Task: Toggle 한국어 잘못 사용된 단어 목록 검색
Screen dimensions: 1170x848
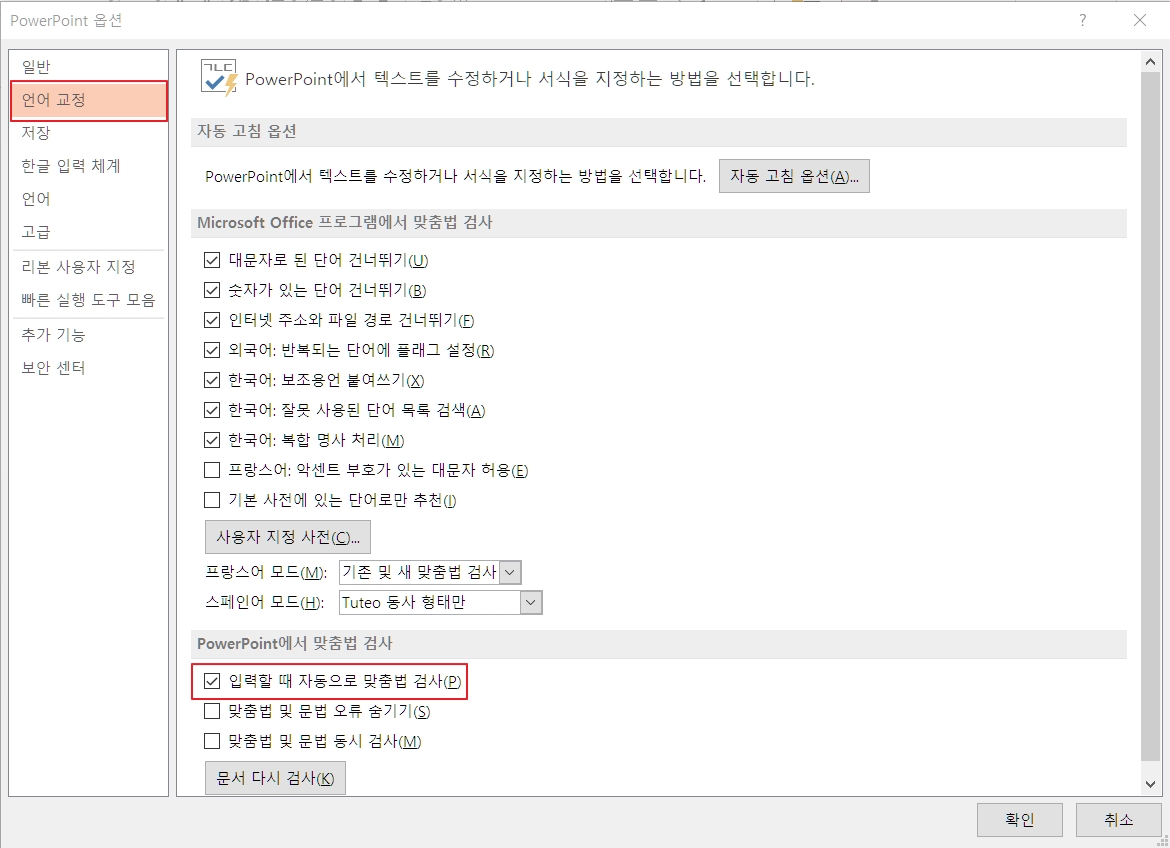Action: 212,410
